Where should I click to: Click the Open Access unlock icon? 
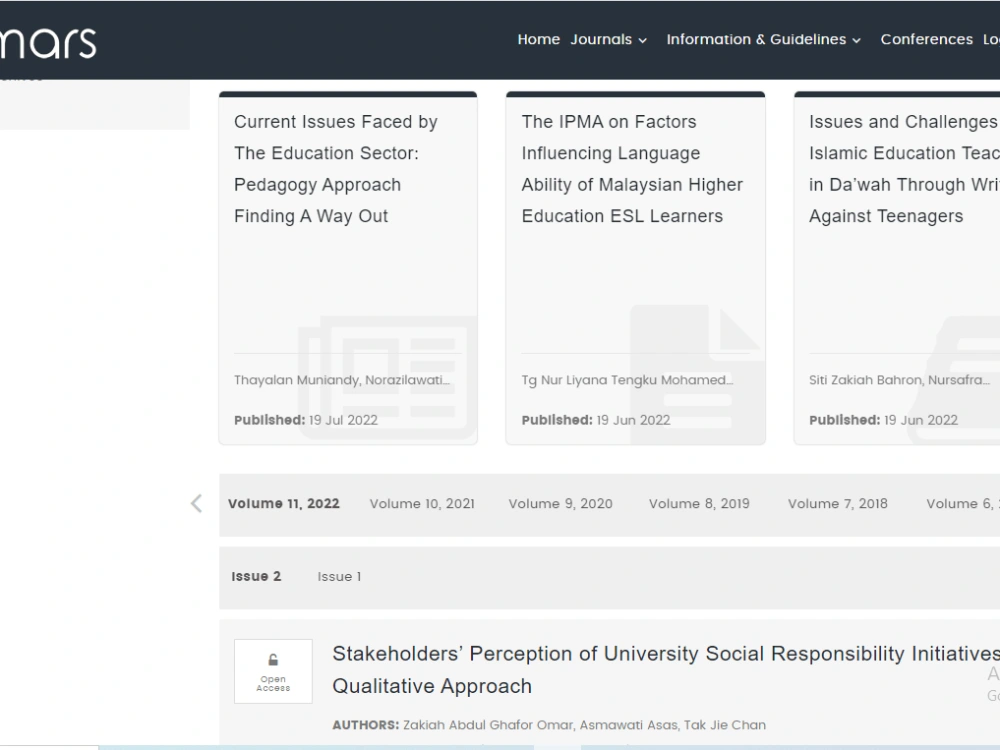click(273, 660)
